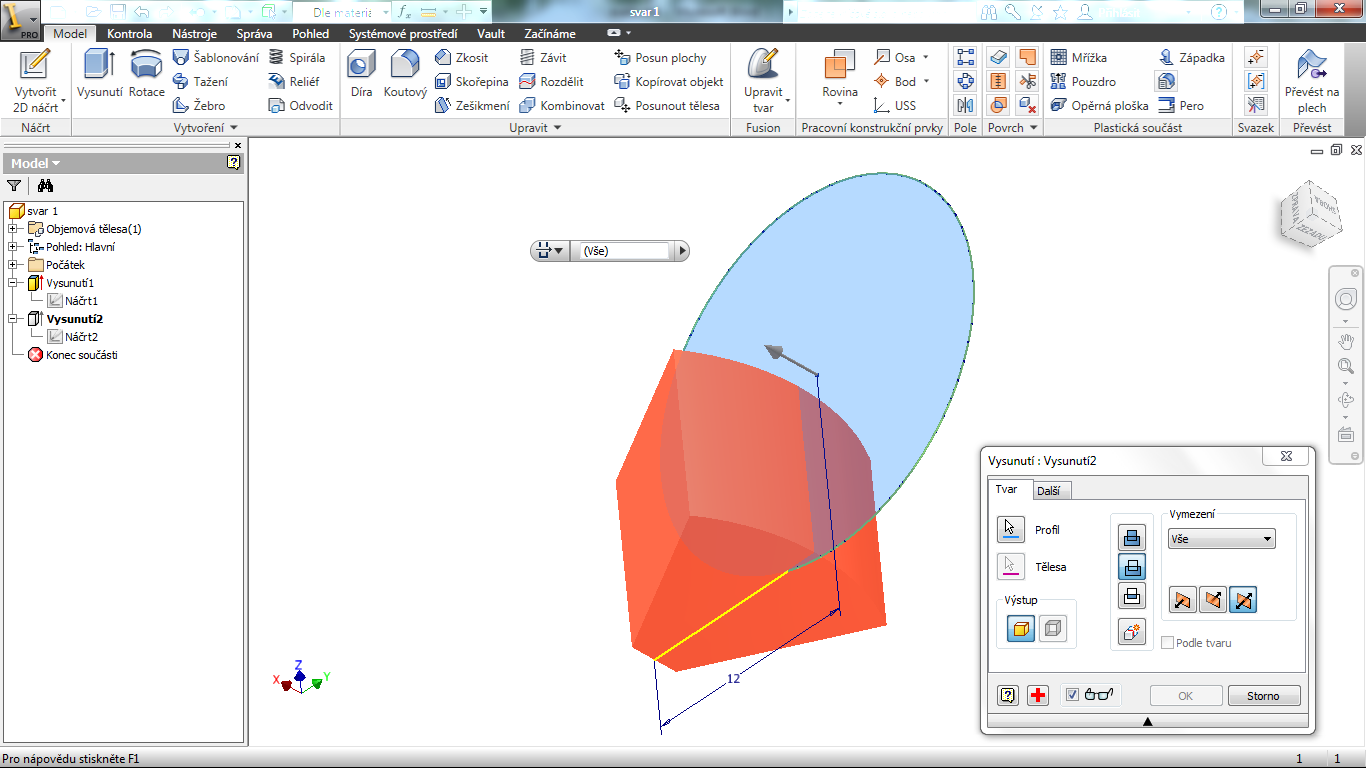Choose the Skořepina shell tool
The height and width of the screenshot is (768, 1366).
[471, 82]
